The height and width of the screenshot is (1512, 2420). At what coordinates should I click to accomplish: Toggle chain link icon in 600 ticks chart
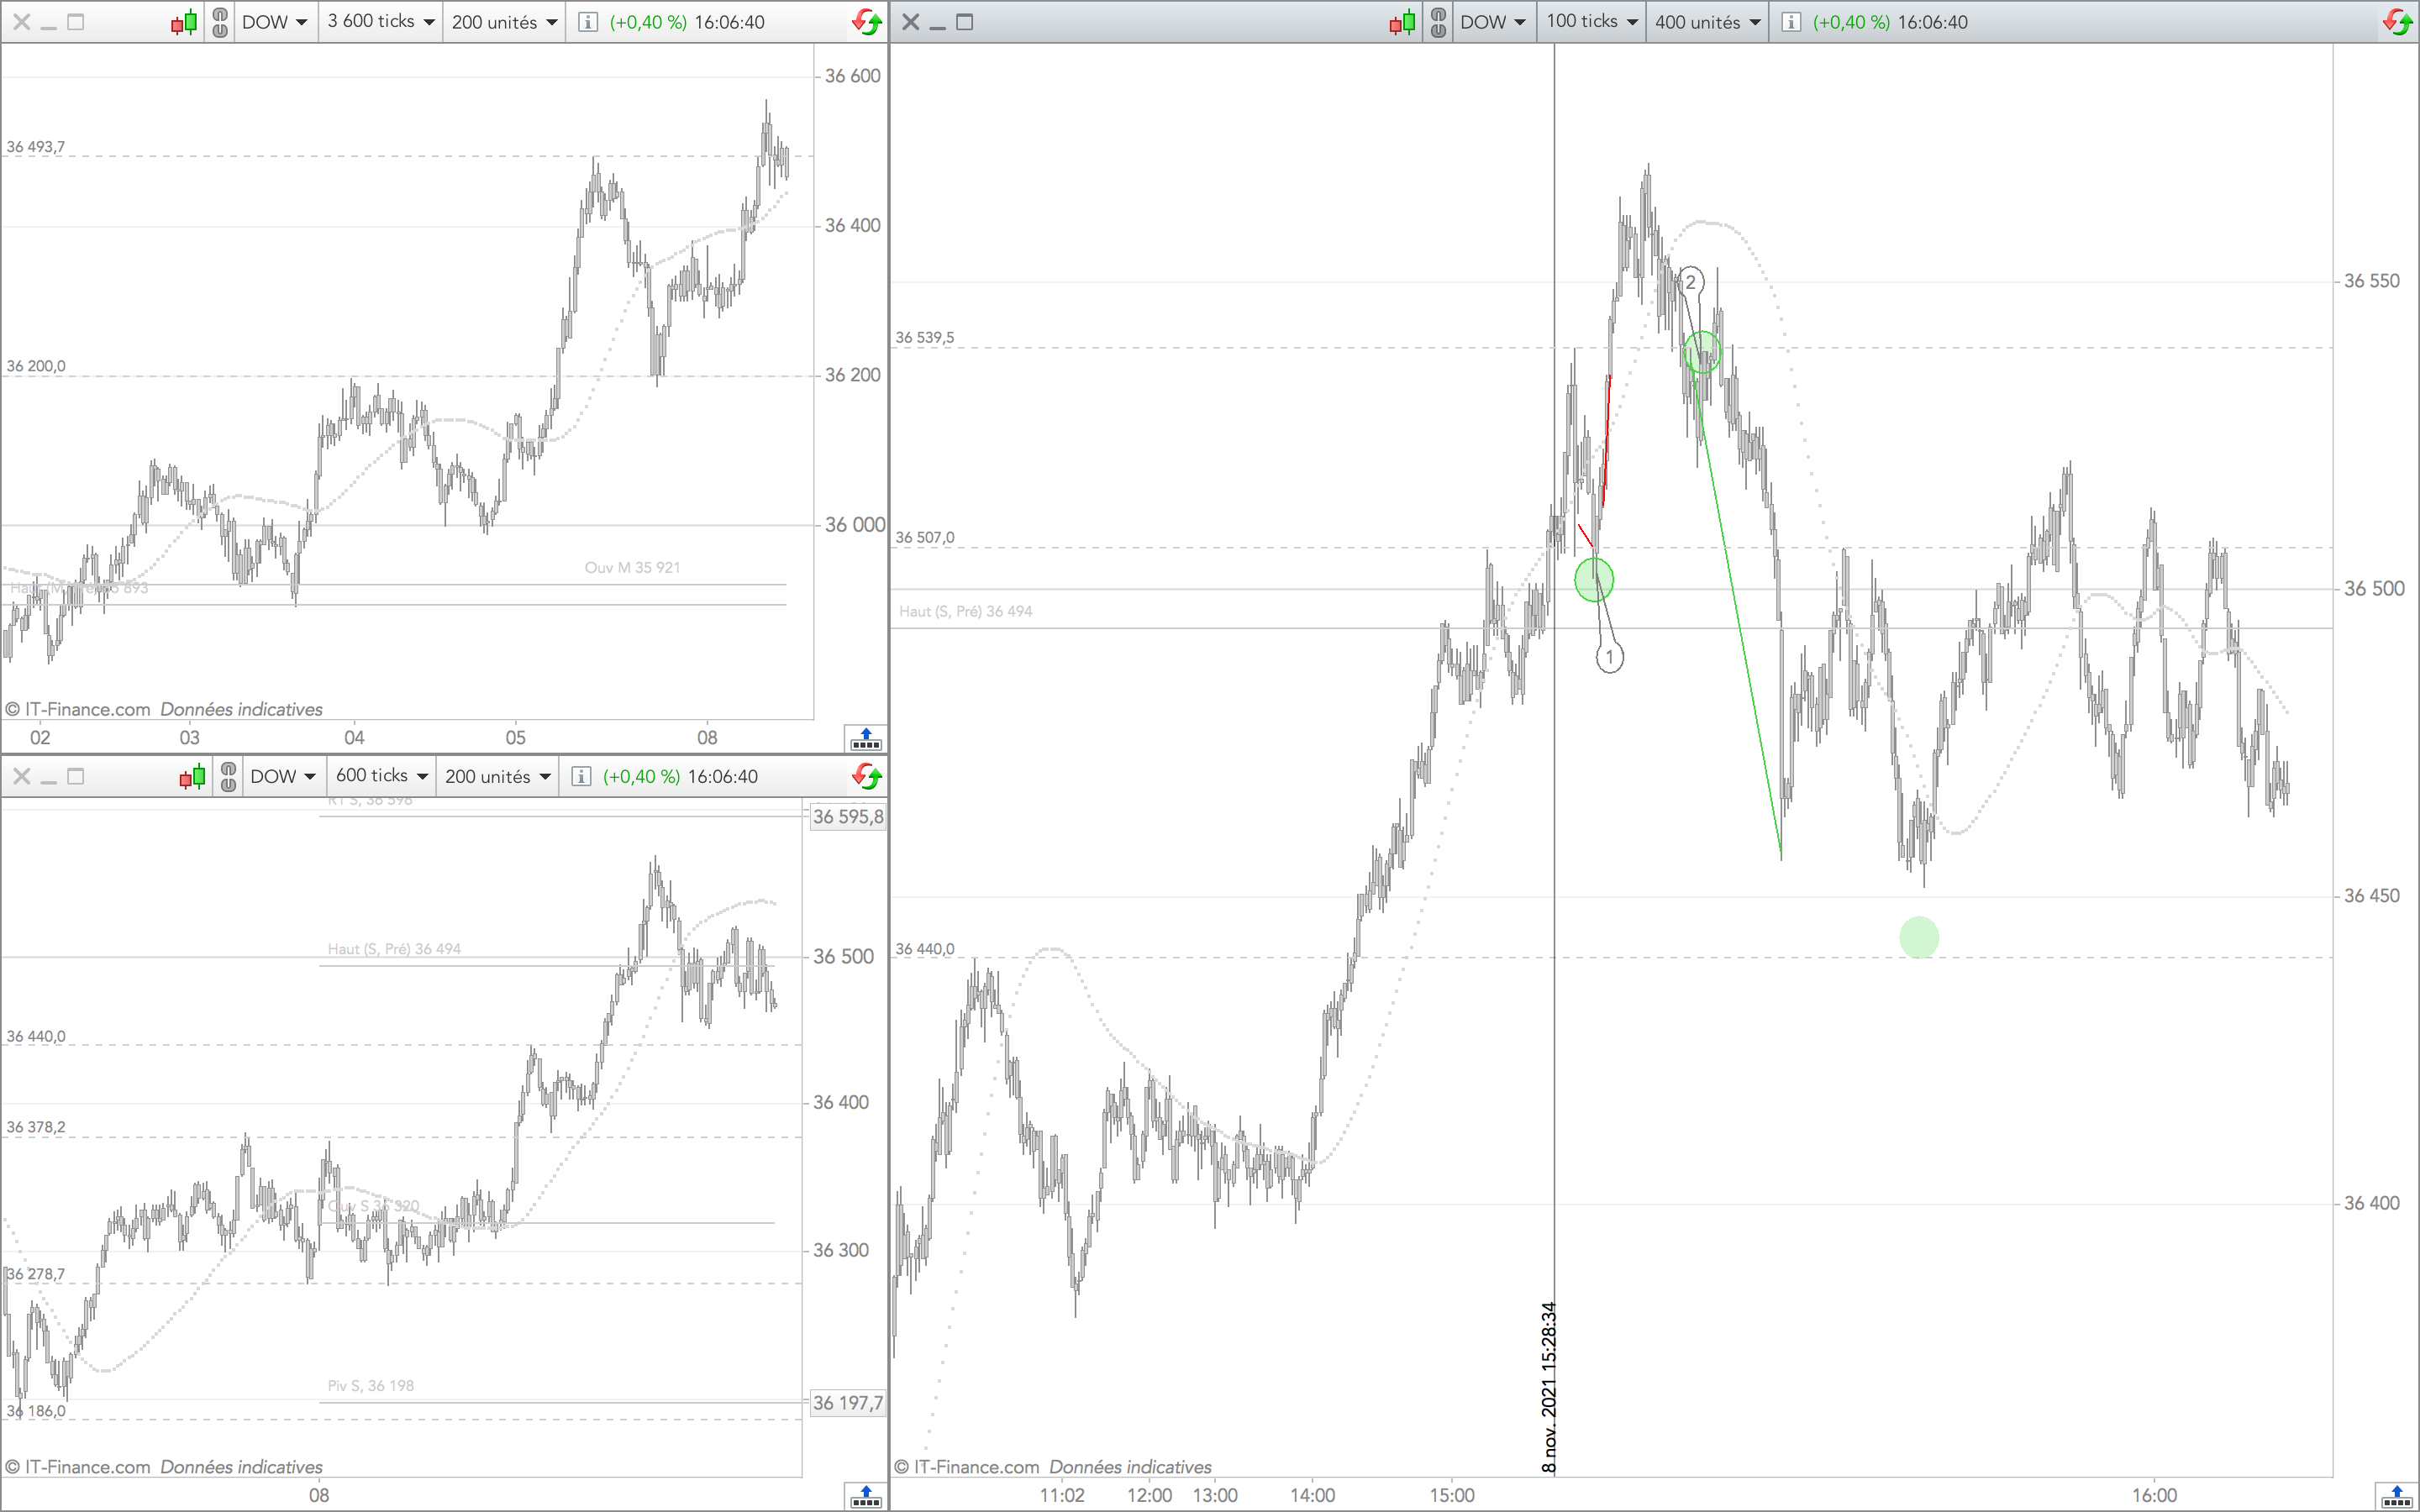pos(228,777)
